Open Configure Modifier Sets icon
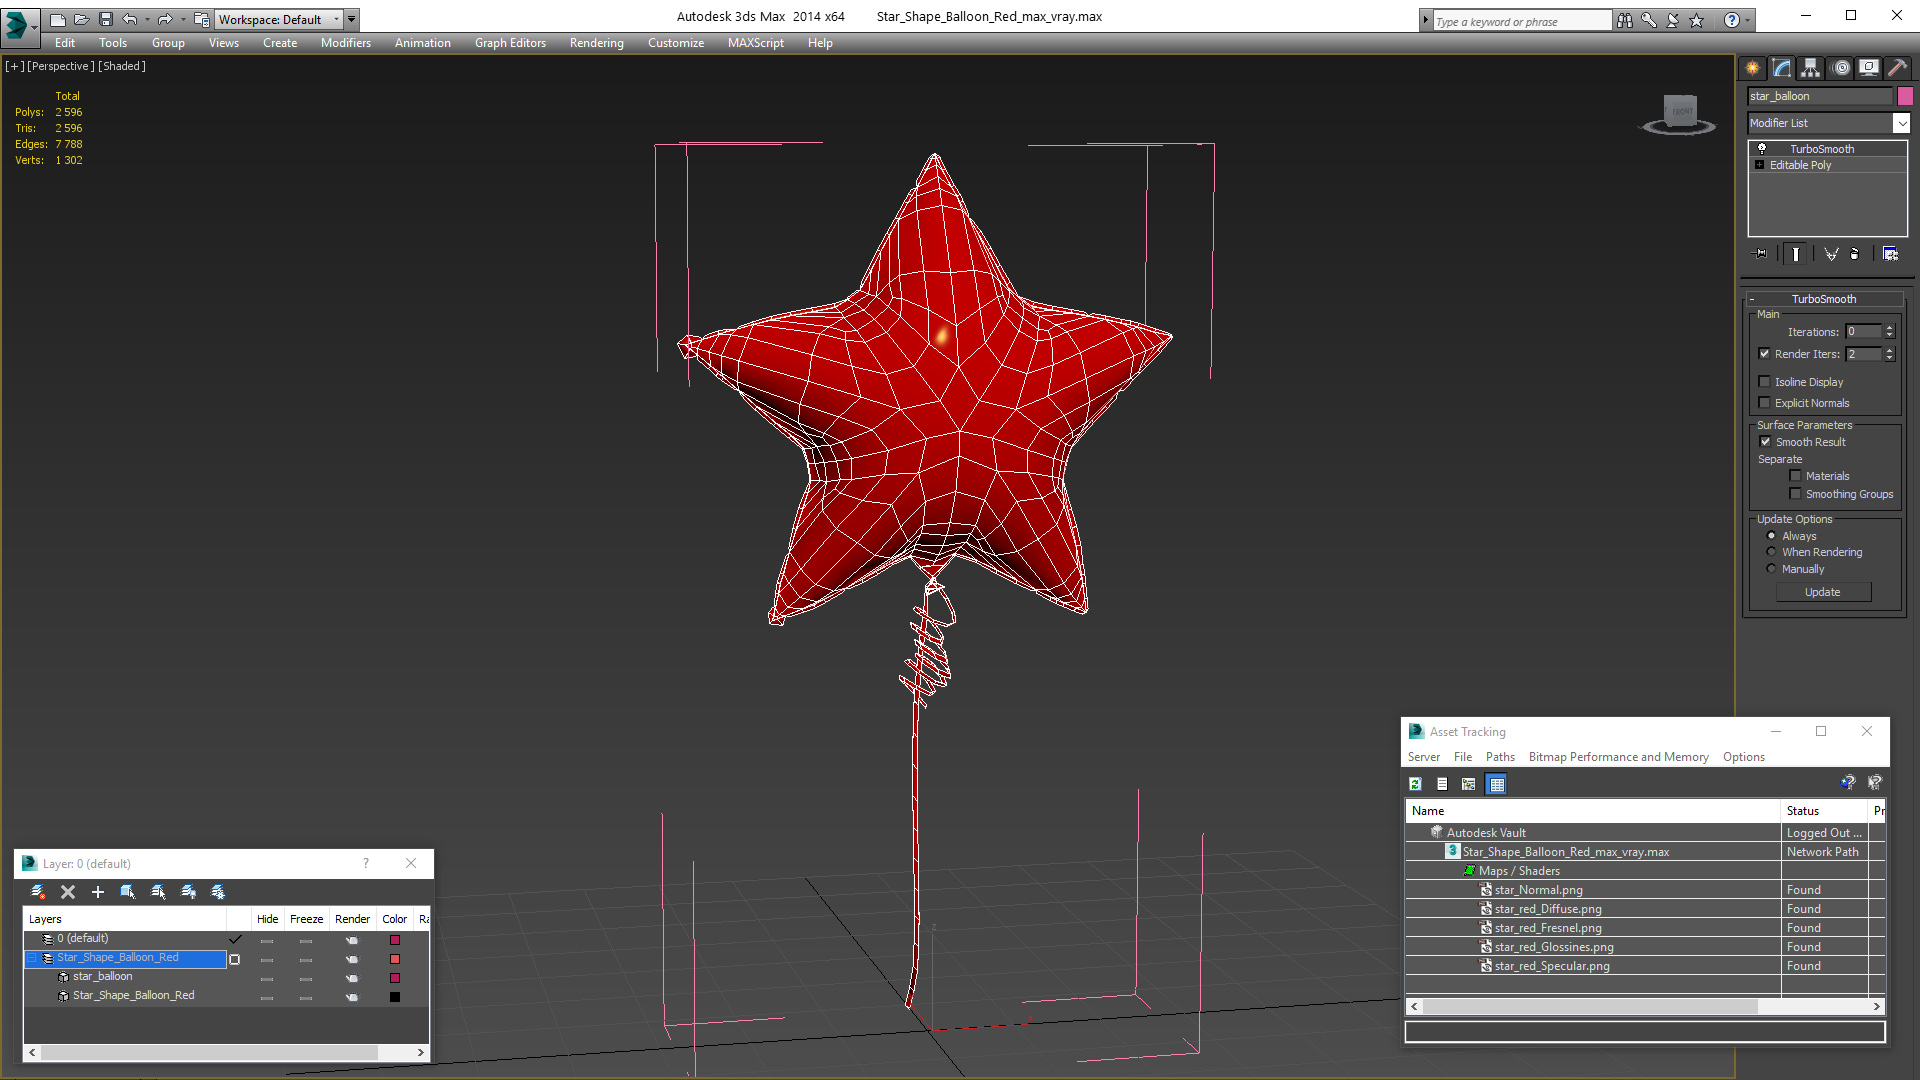Image resolution: width=1920 pixels, height=1080 pixels. point(1890,254)
